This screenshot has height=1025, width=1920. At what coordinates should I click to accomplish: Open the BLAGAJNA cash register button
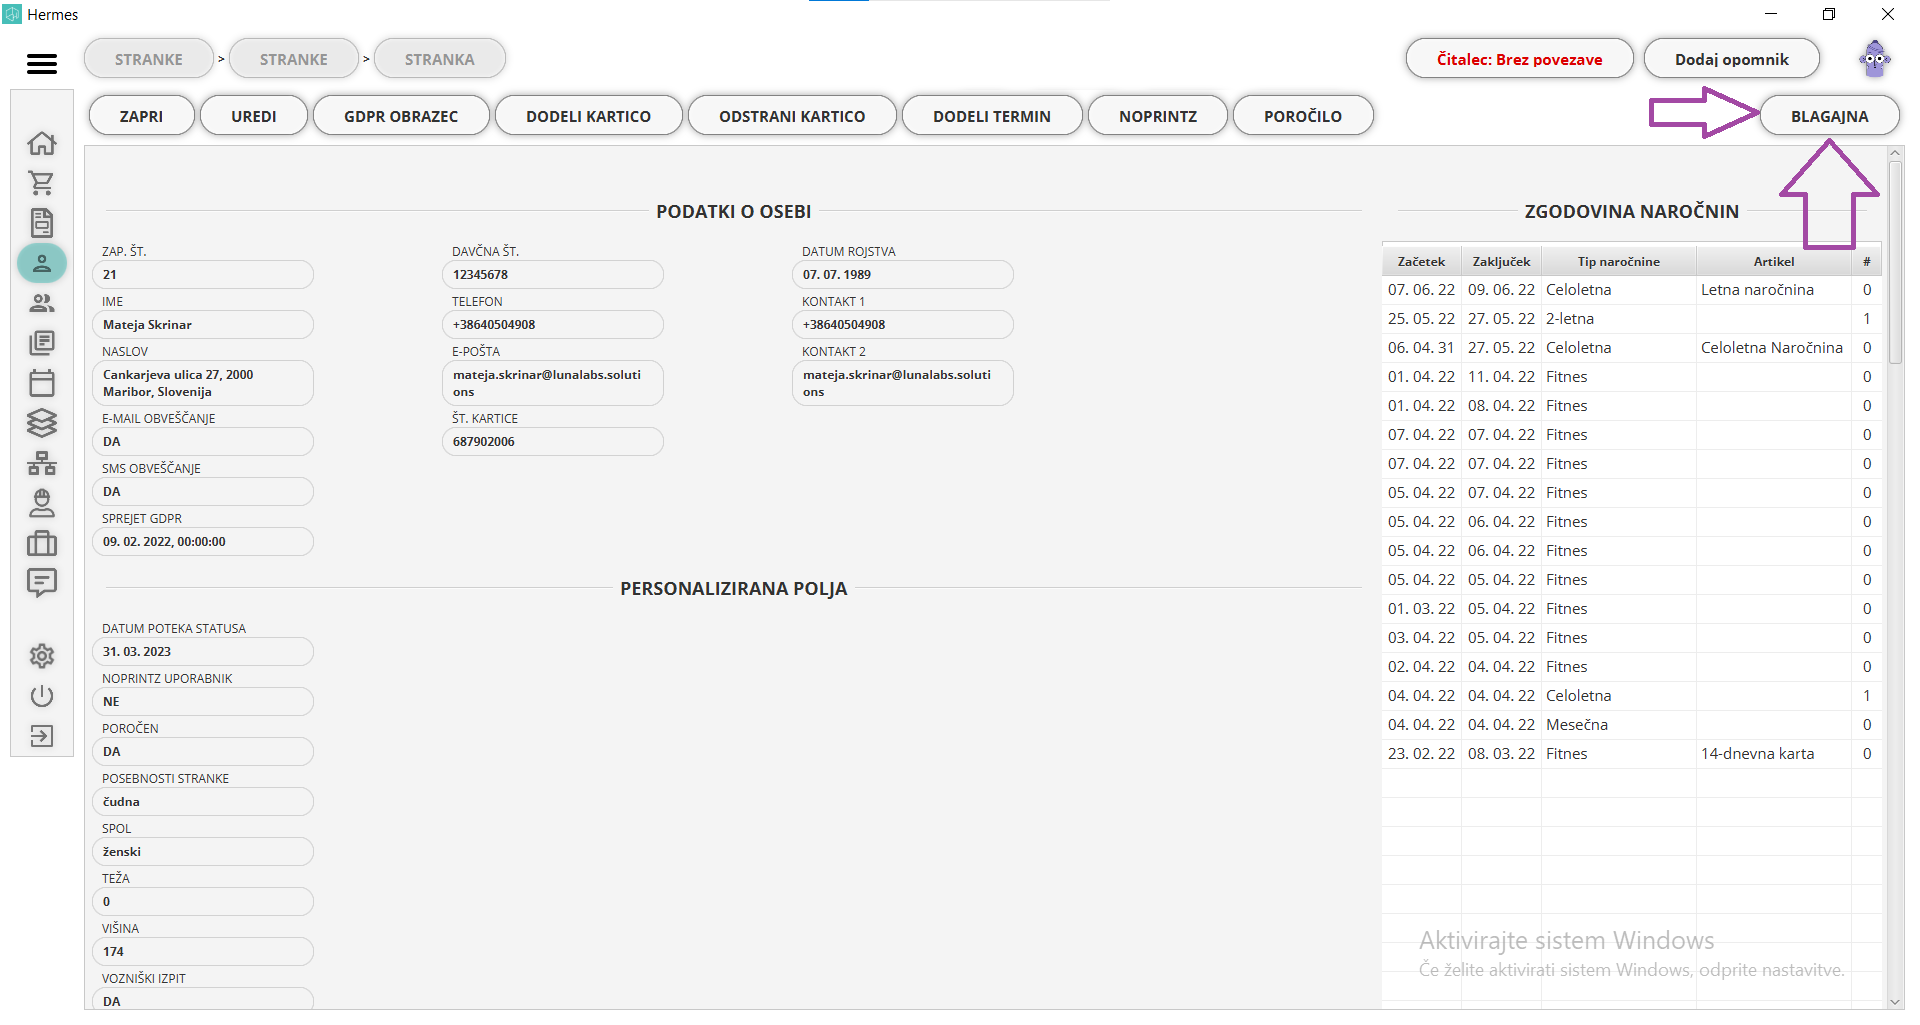pyautogui.click(x=1830, y=116)
